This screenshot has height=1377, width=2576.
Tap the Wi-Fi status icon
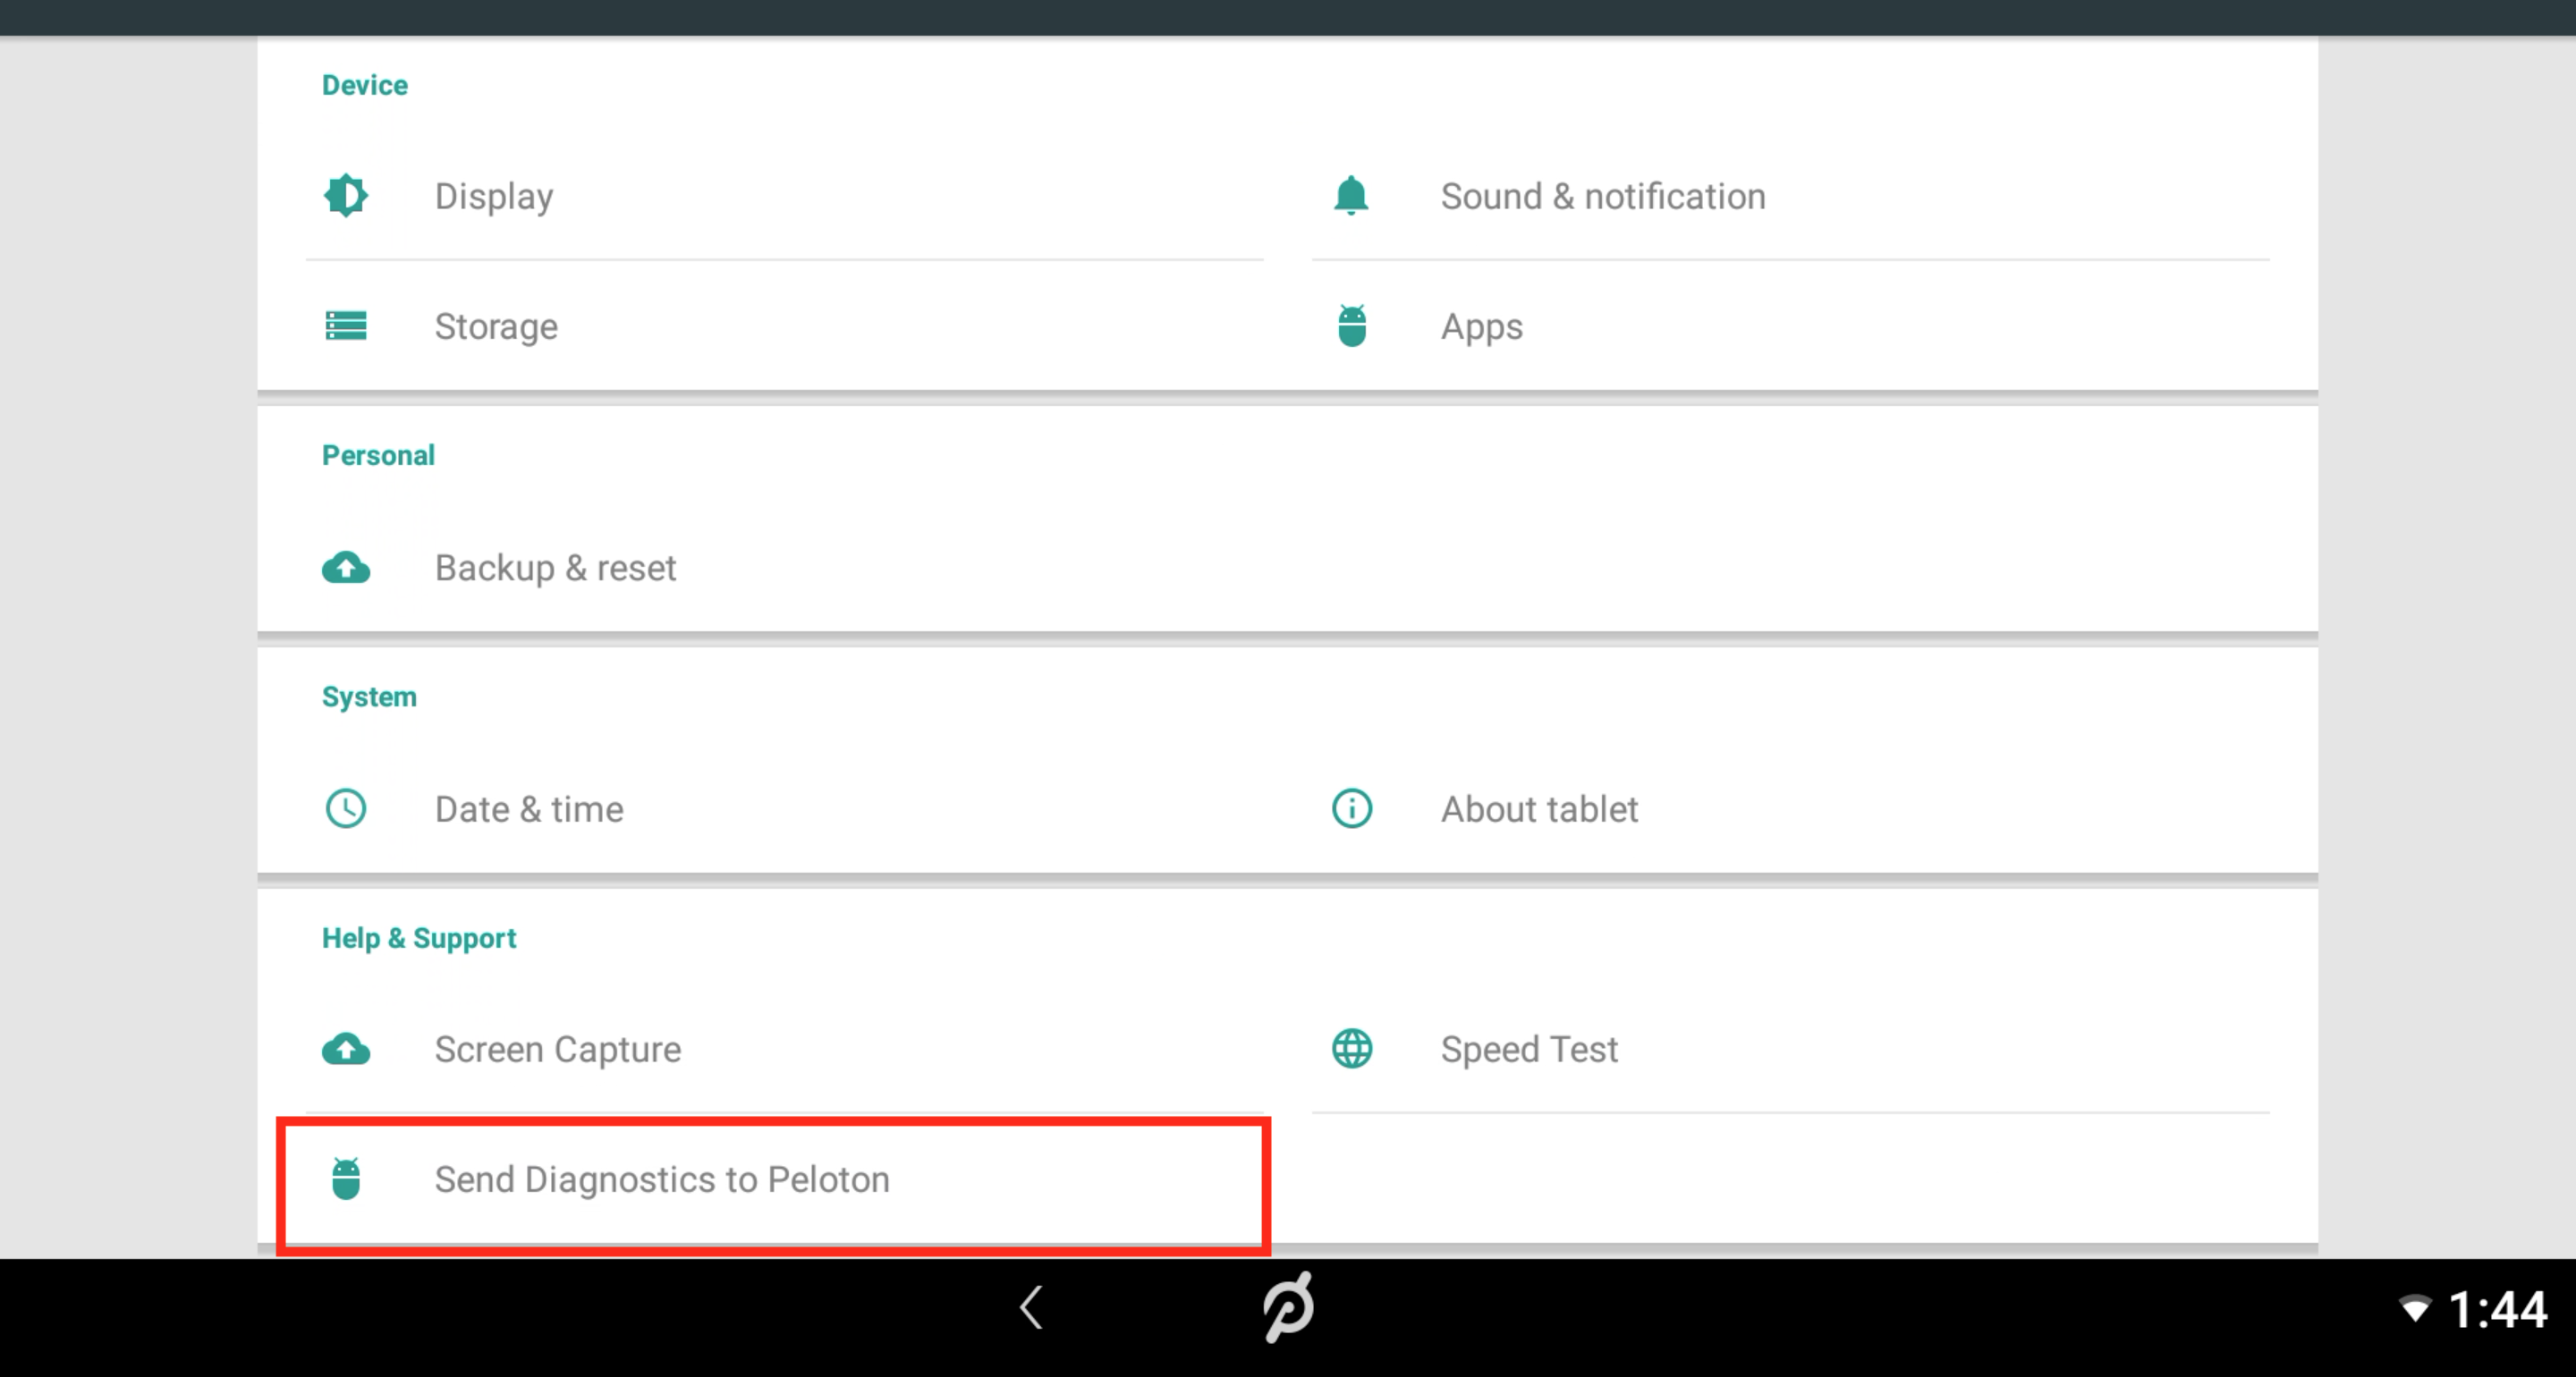[x=2415, y=1309]
